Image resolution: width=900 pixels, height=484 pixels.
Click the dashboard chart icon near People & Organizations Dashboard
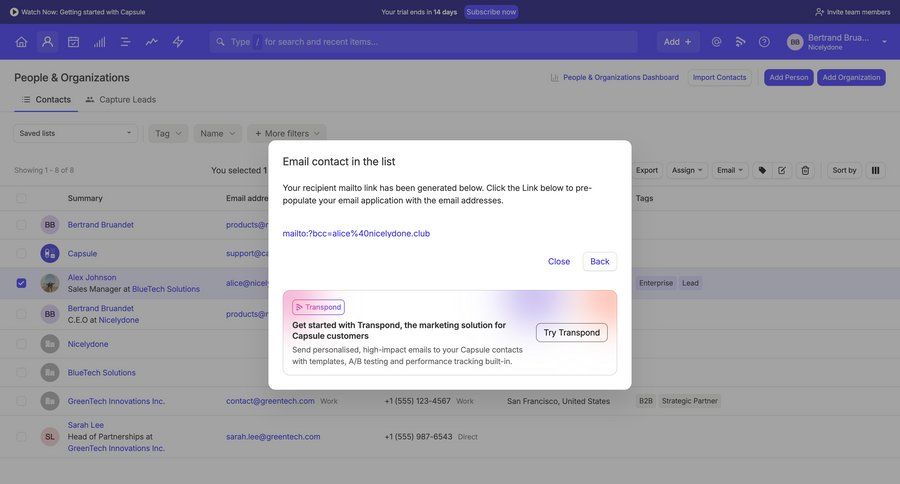pos(554,78)
